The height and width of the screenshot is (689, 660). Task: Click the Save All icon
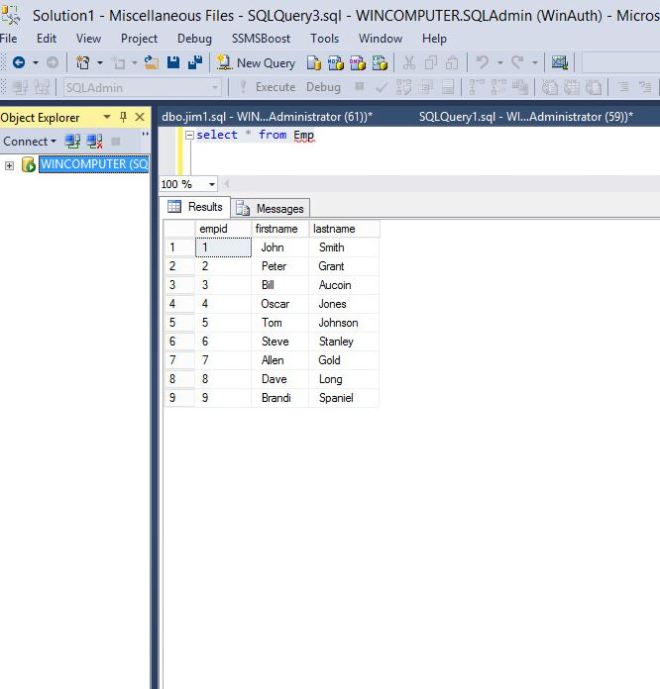point(194,63)
